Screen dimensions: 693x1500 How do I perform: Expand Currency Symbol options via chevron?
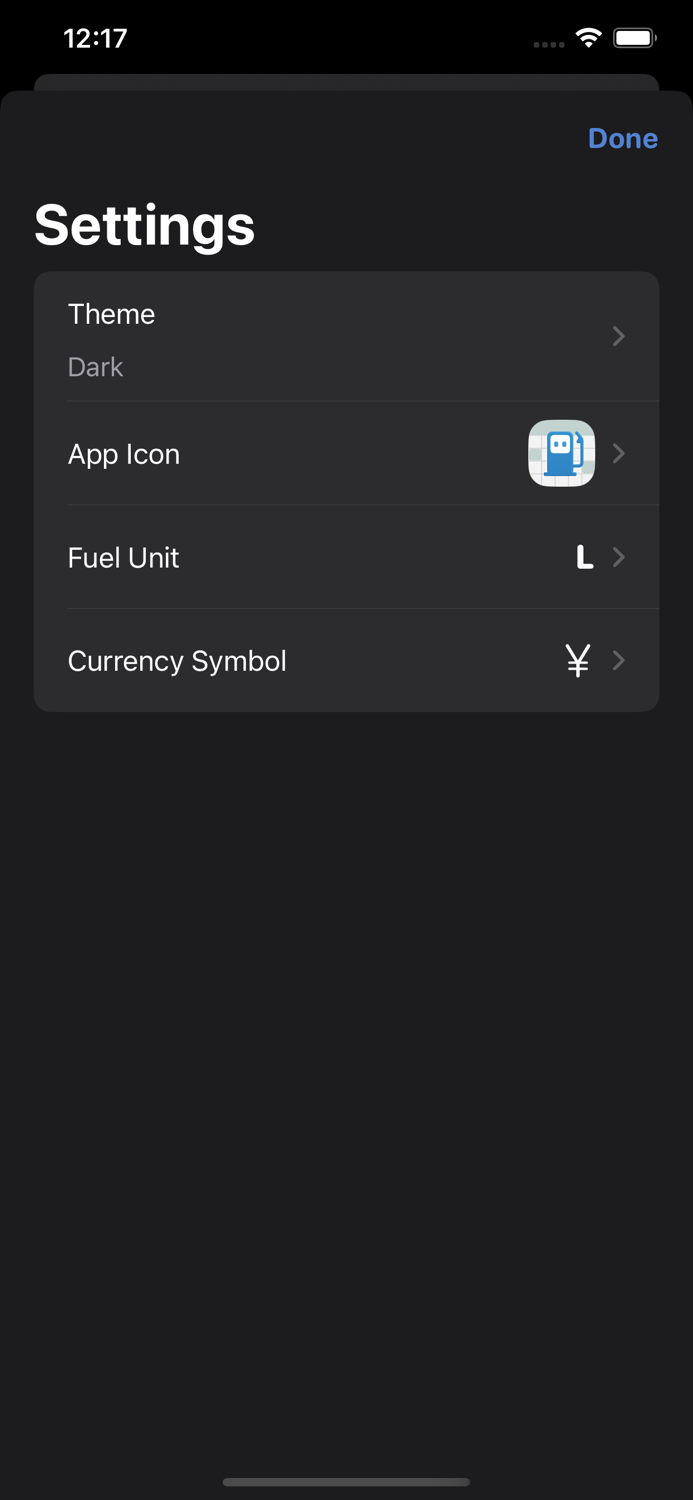point(618,660)
